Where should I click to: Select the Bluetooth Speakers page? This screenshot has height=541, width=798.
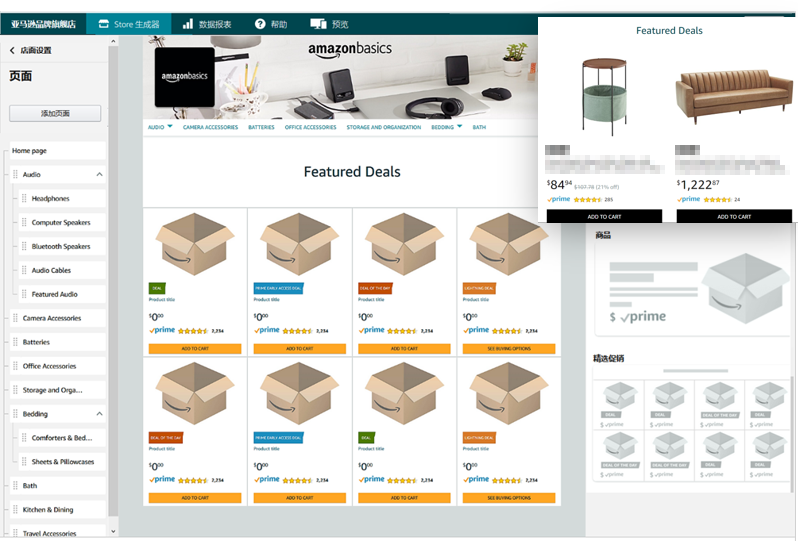62,246
